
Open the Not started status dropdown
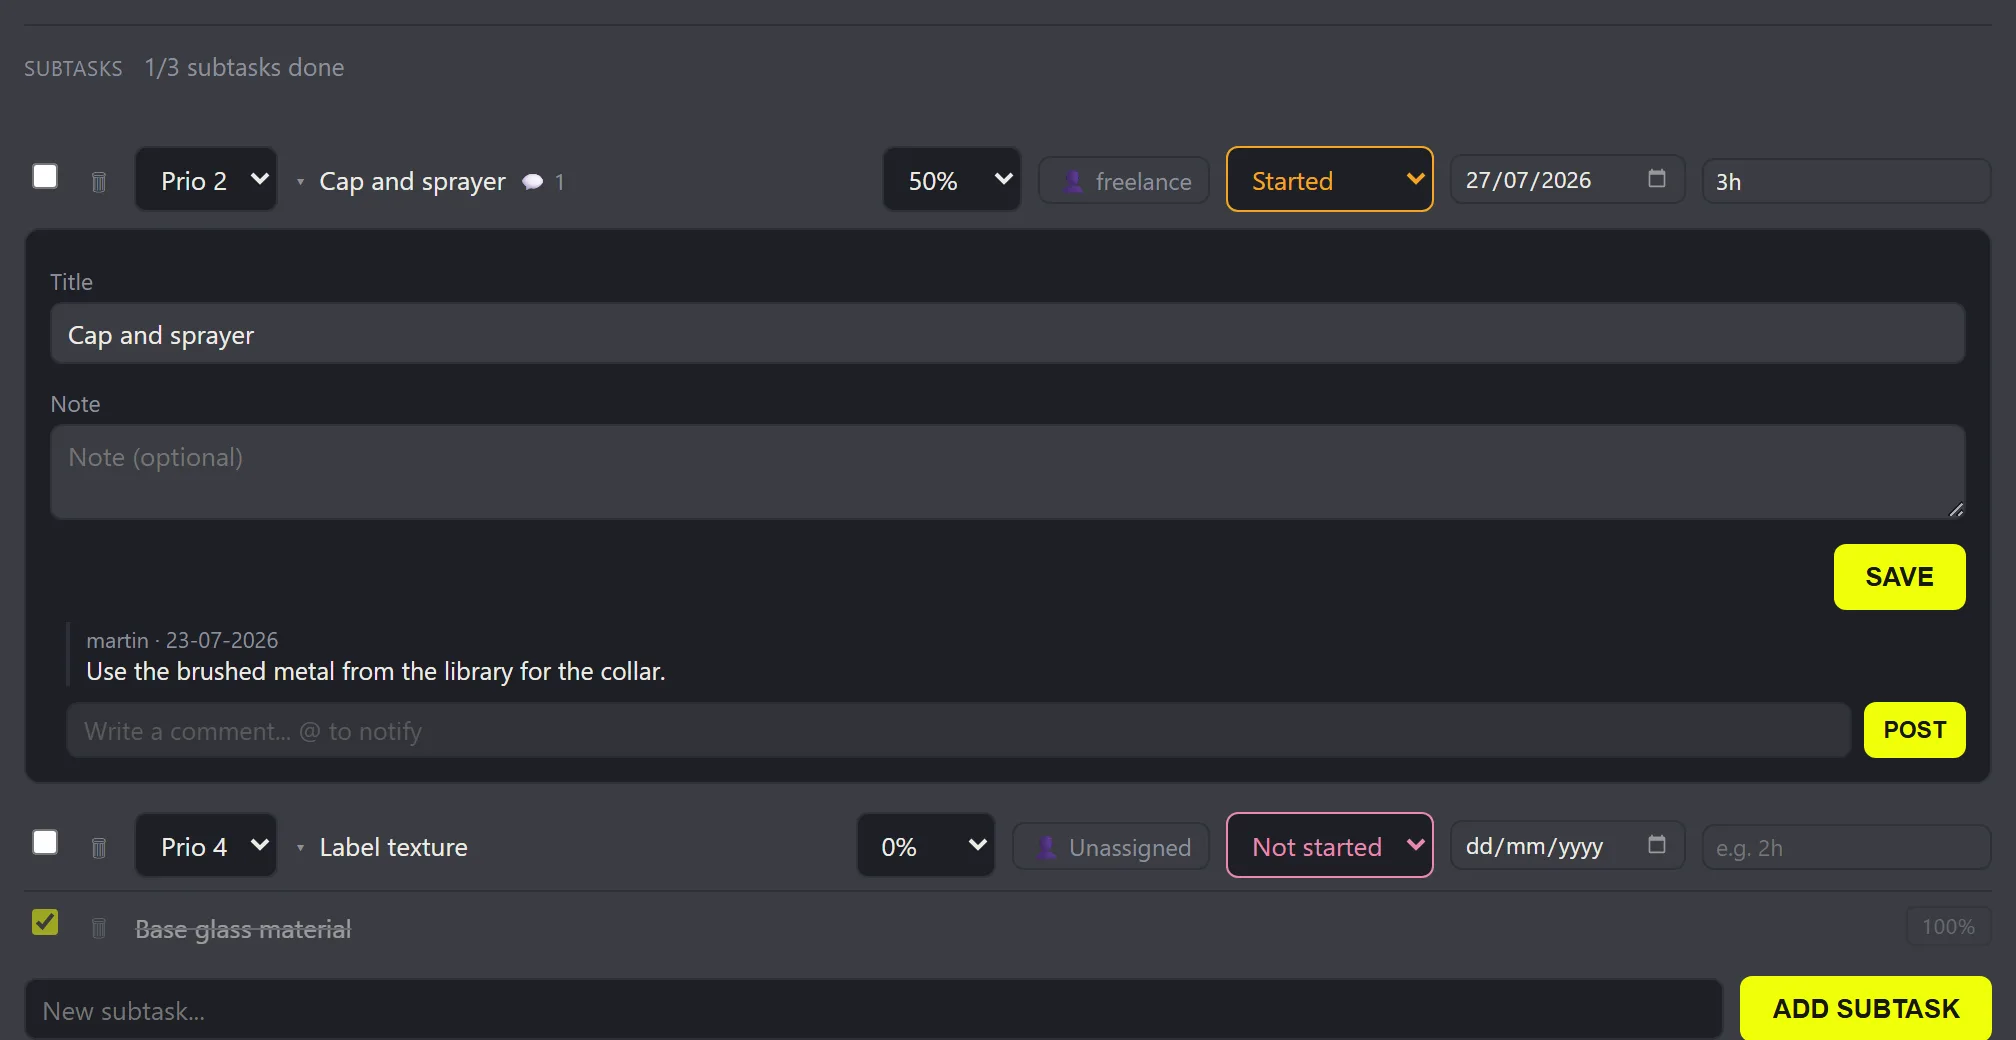pyautogui.click(x=1330, y=846)
